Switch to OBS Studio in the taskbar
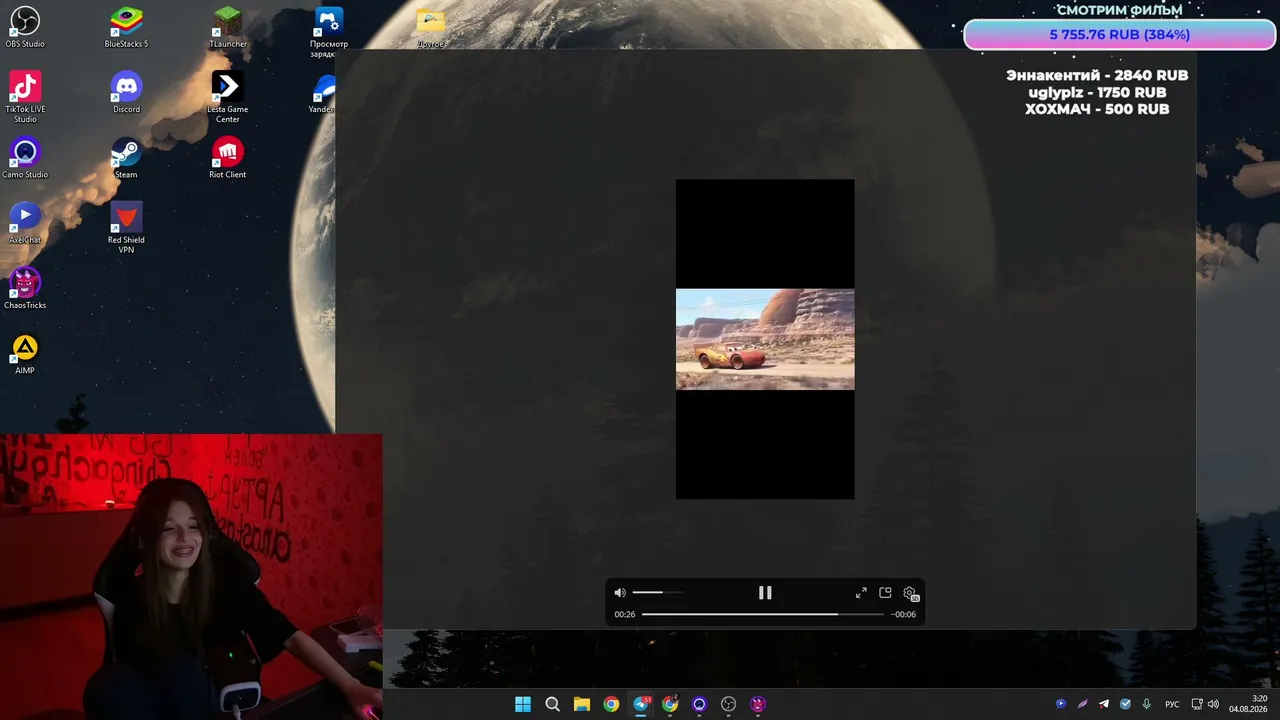Viewport: 1280px width, 720px height. click(x=729, y=704)
